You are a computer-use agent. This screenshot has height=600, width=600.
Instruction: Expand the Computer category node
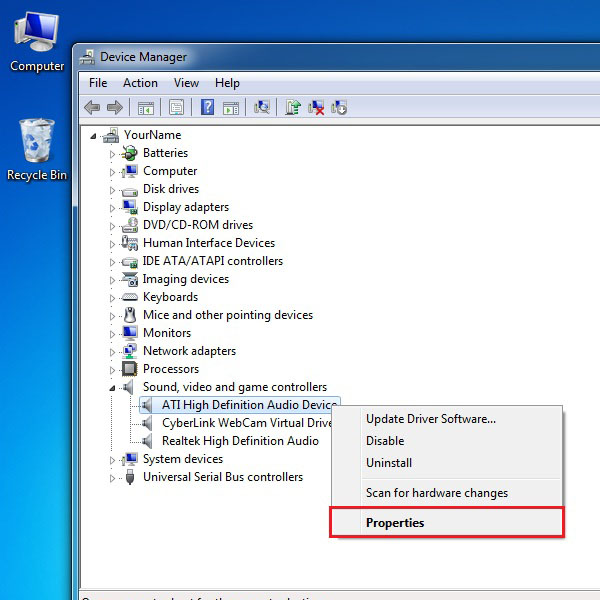[x=112, y=172]
